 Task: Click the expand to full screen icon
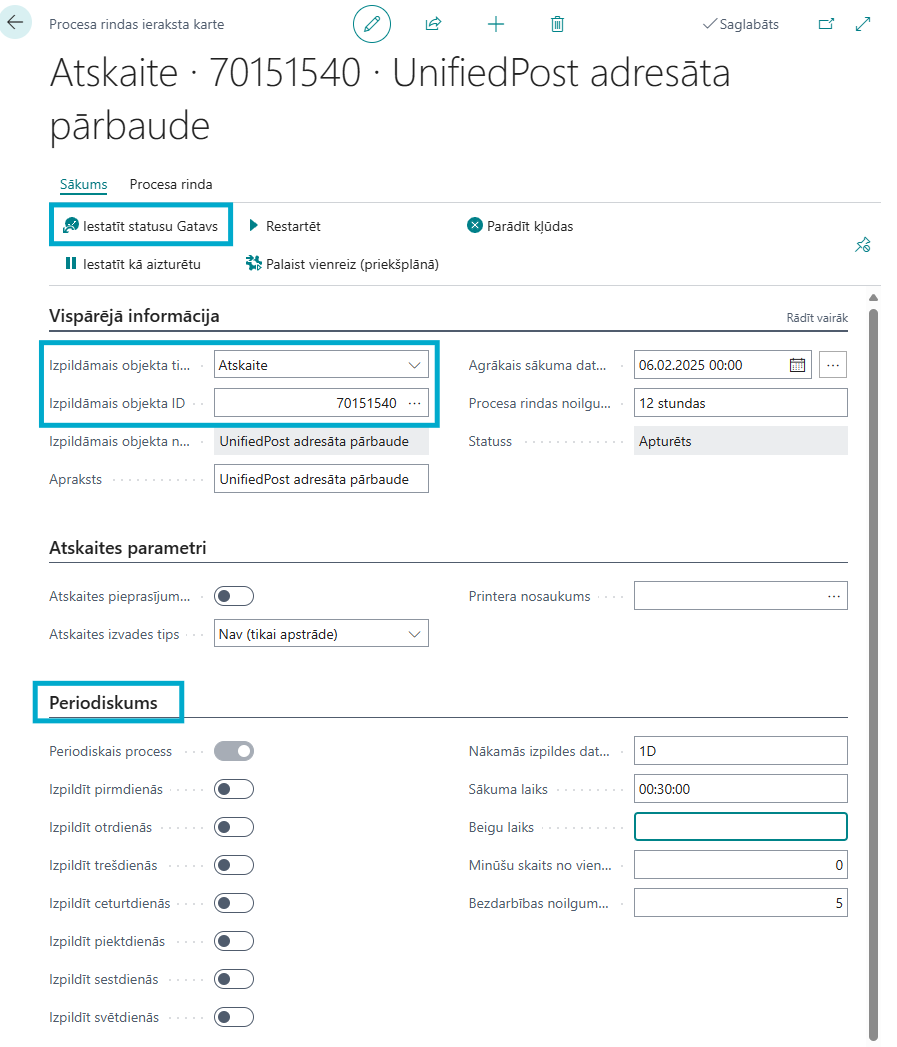pyautogui.click(x=863, y=24)
